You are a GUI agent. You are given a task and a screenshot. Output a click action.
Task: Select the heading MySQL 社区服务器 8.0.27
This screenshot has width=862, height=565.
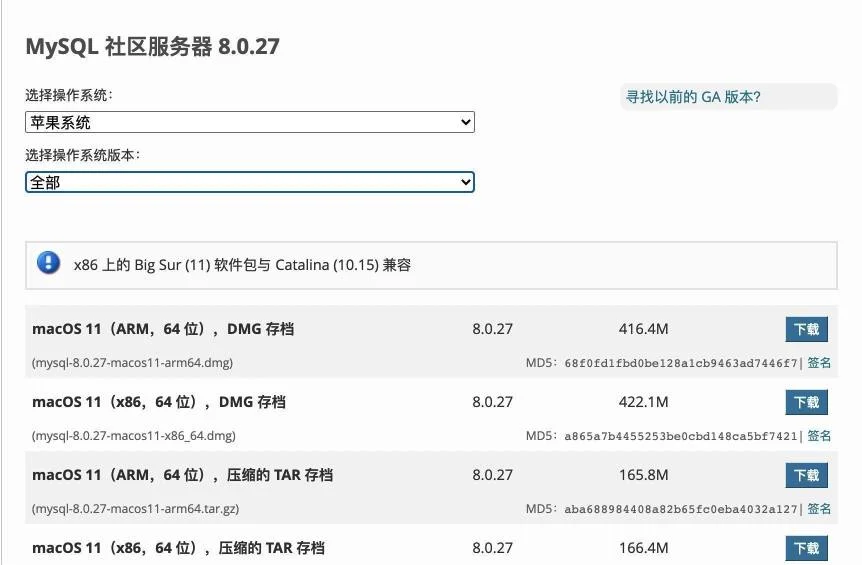pos(152,46)
